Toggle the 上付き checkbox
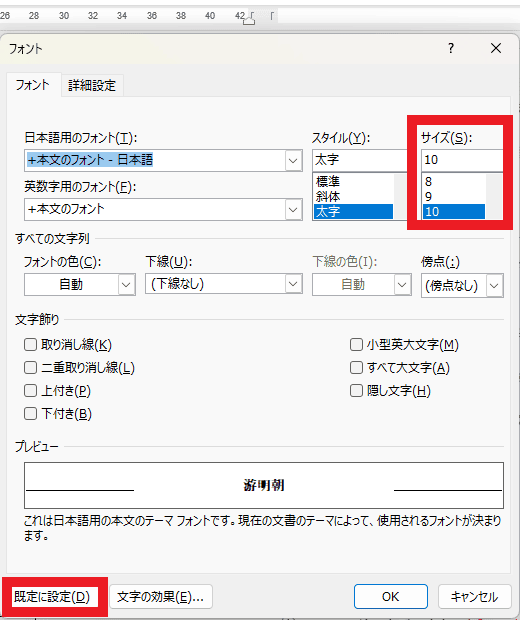 pos(30,391)
